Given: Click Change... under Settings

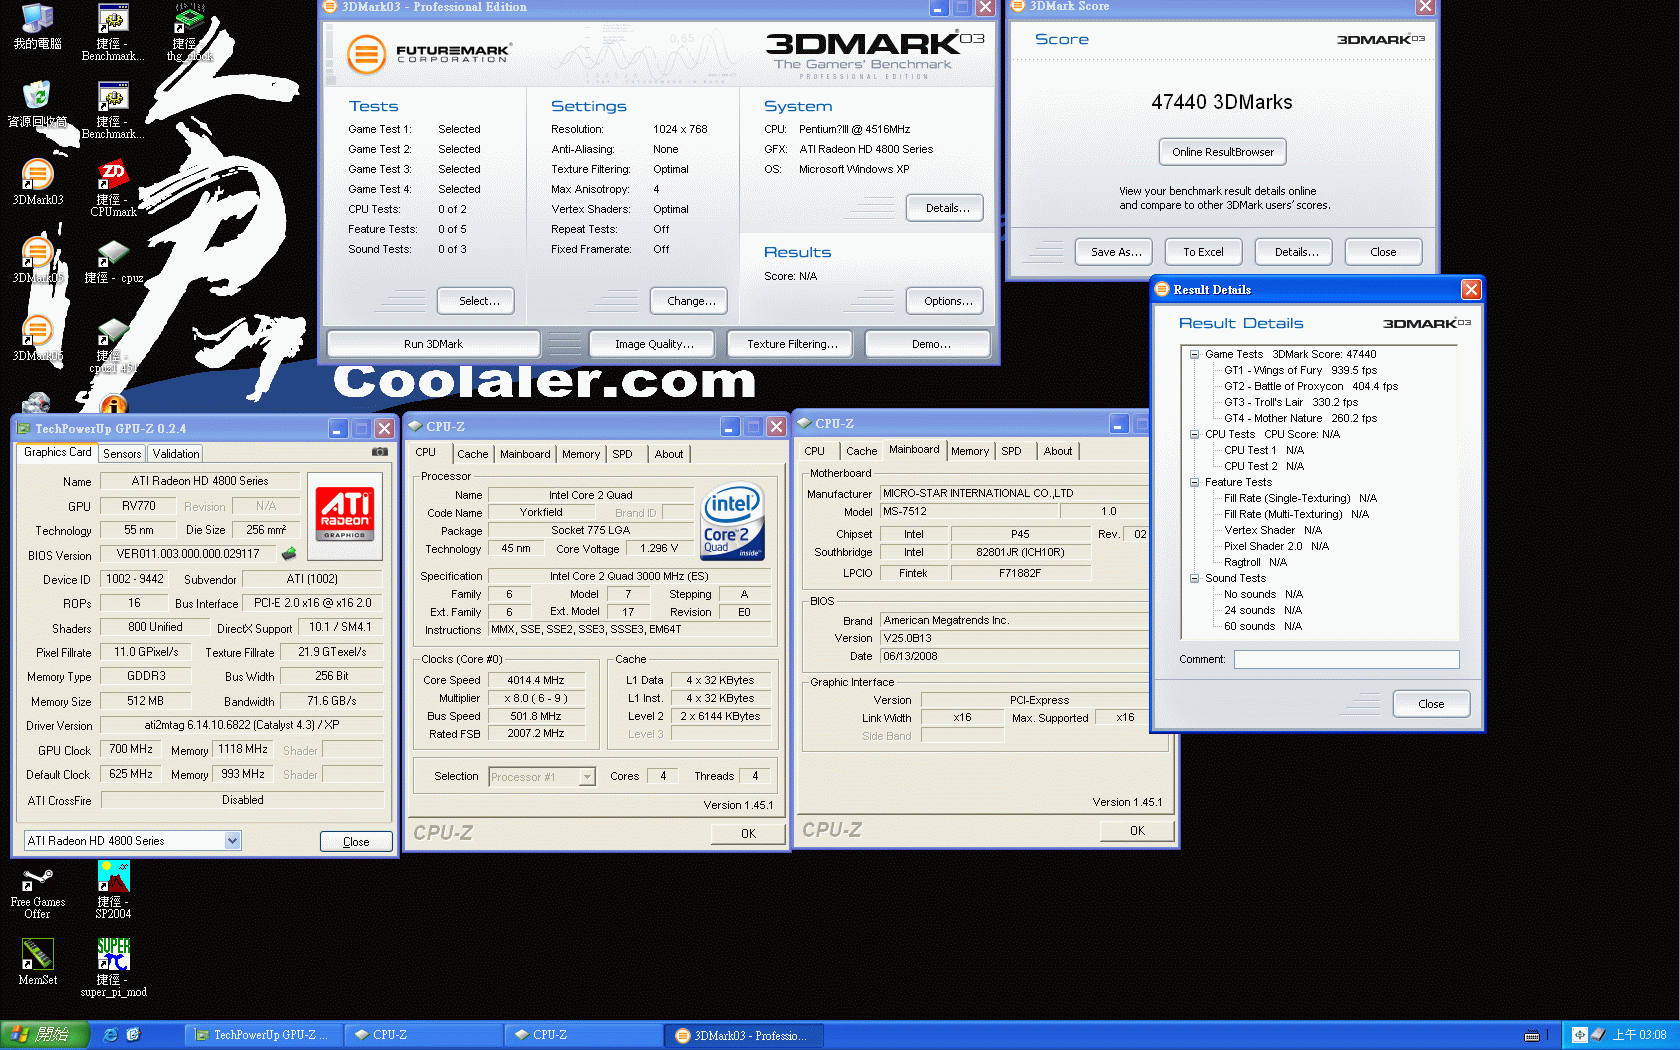Looking at the screenshot, I should (x=690, y=301).
